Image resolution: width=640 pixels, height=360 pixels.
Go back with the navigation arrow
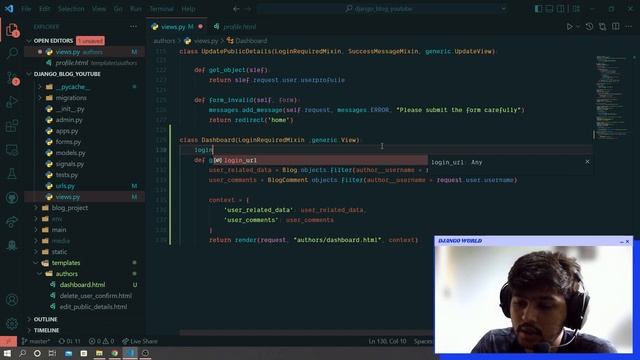(236, 9)
